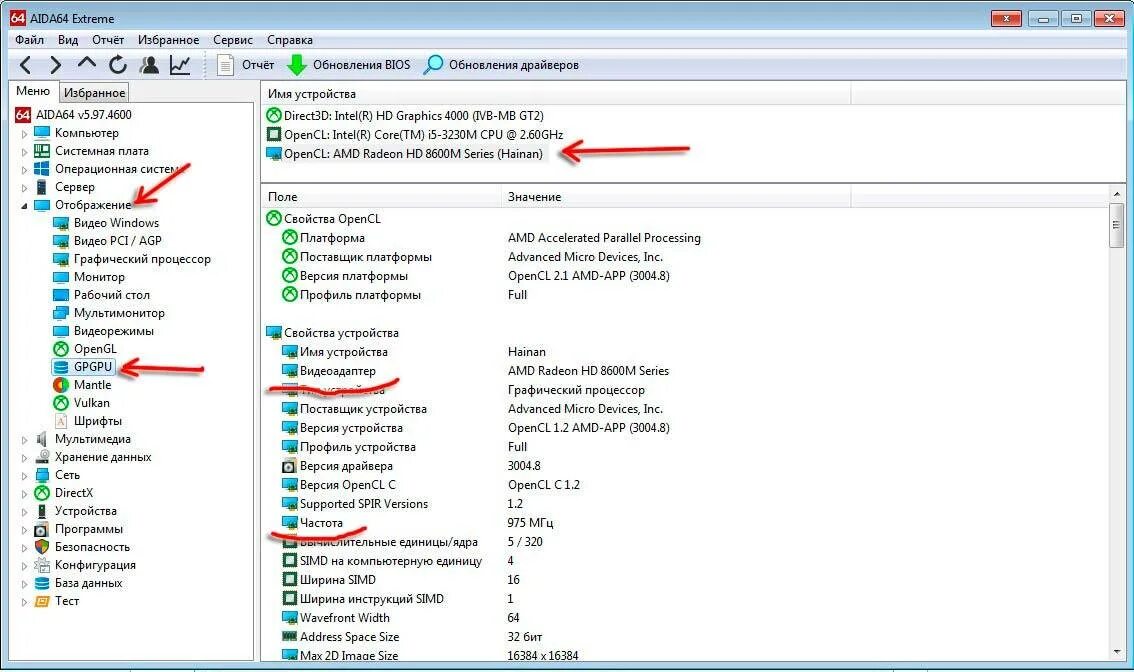
Task: Go up one level with the up arrow icon
Action: (x=87, y=63)
